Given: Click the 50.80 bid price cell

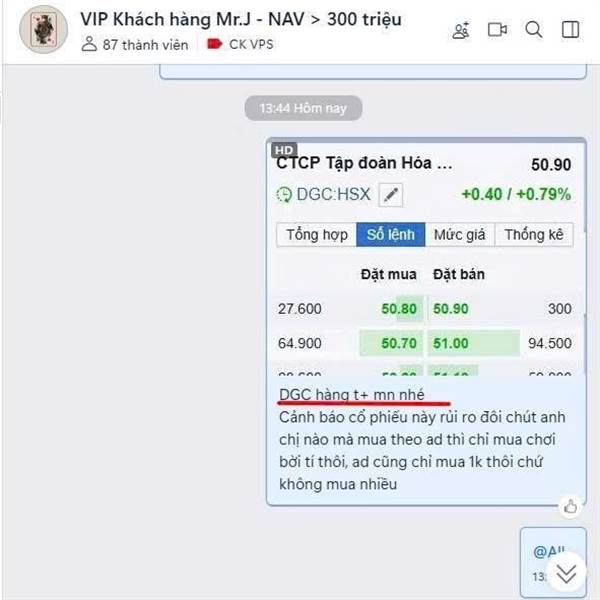Looking at the screenshot, I should 399,309.
